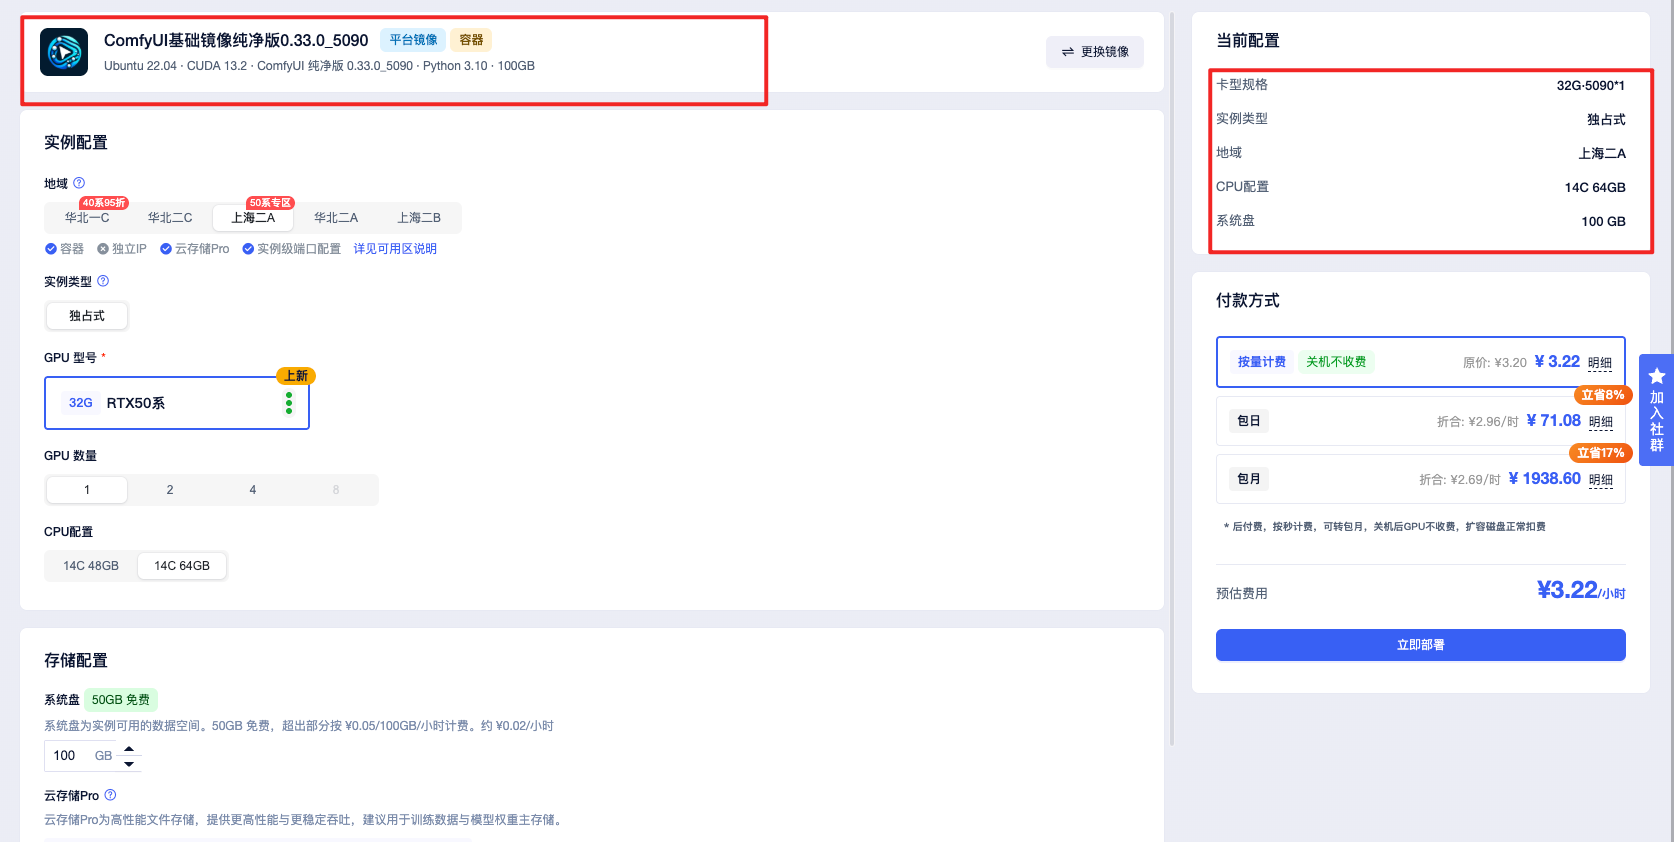Click the 立省8% discount badge
The height and width of the screenshot is (842, 1674).
[x=1603, y=395]
